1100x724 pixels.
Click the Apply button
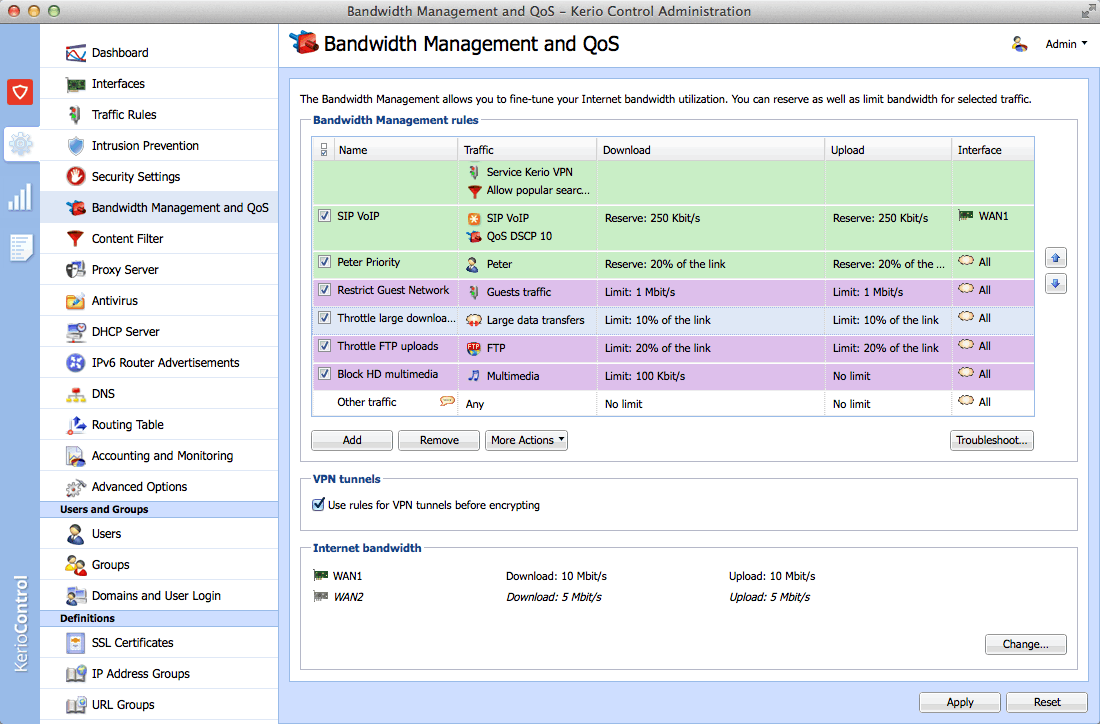[x=960, y=702]
